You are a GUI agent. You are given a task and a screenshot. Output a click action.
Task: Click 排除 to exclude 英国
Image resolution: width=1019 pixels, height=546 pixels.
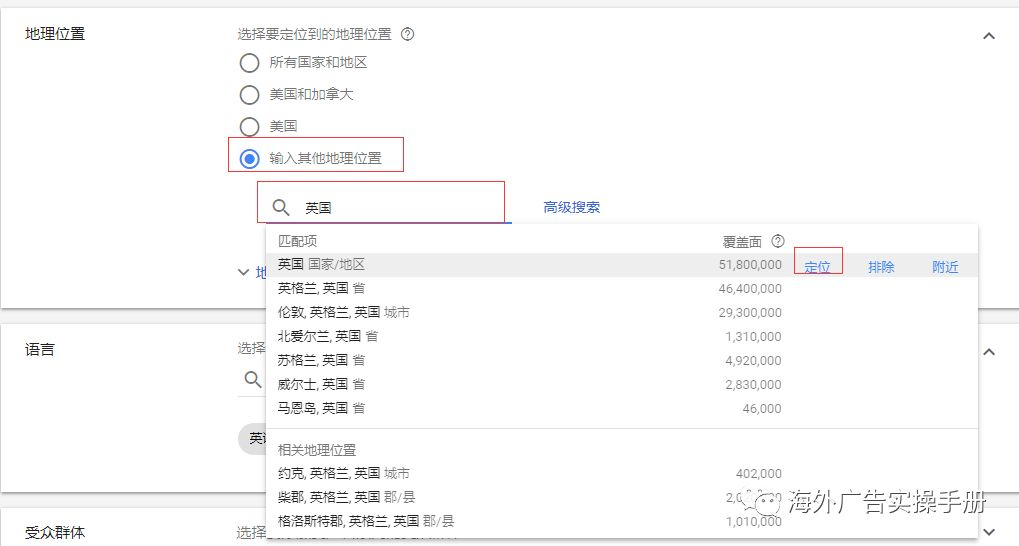[x=881, y=267]
